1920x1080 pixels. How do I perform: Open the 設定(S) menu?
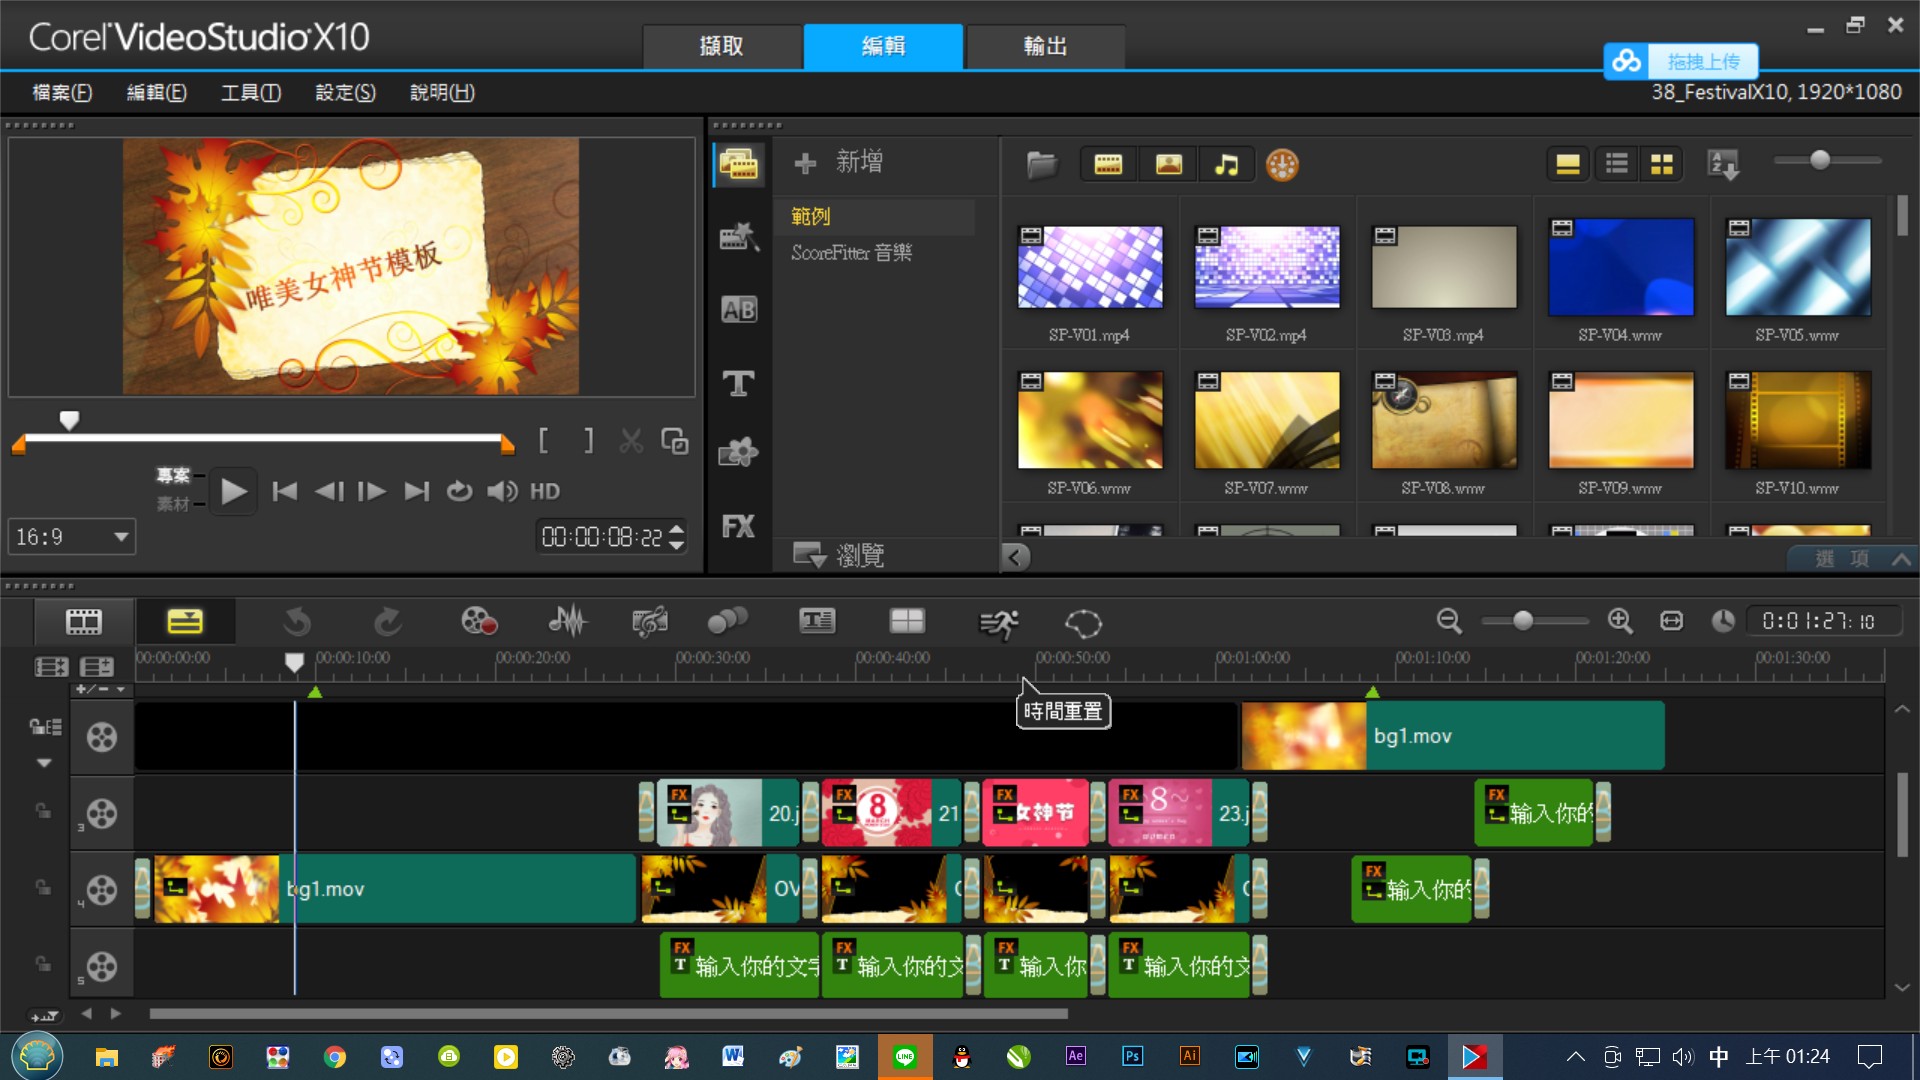coord(345,92)
